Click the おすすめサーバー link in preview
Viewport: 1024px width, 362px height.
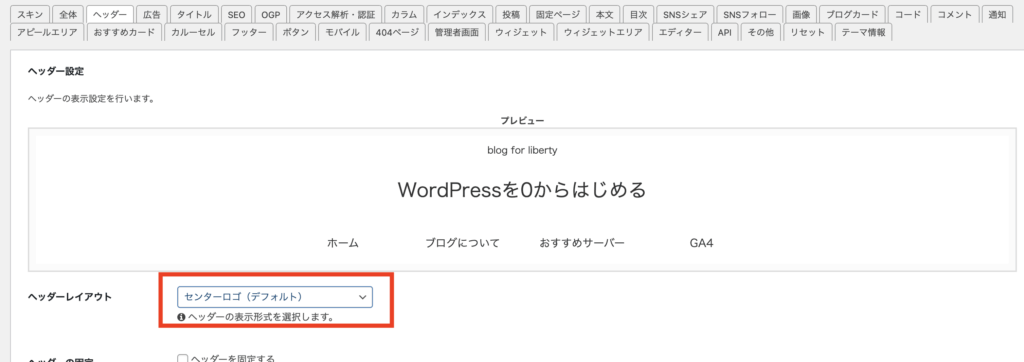tap(582, 243)
